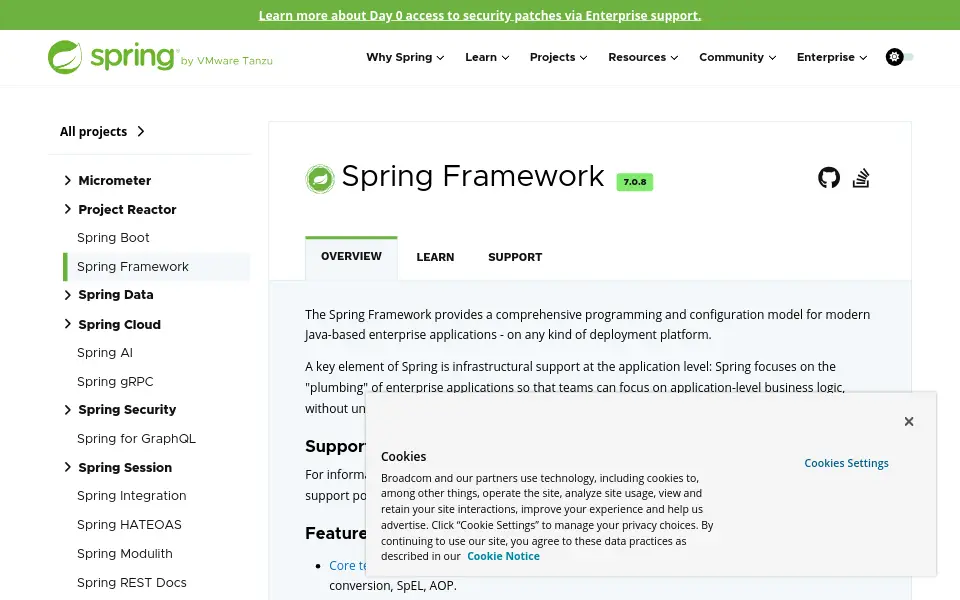
Task: Open Spring Integration project
Action: [x=132, y=496]
